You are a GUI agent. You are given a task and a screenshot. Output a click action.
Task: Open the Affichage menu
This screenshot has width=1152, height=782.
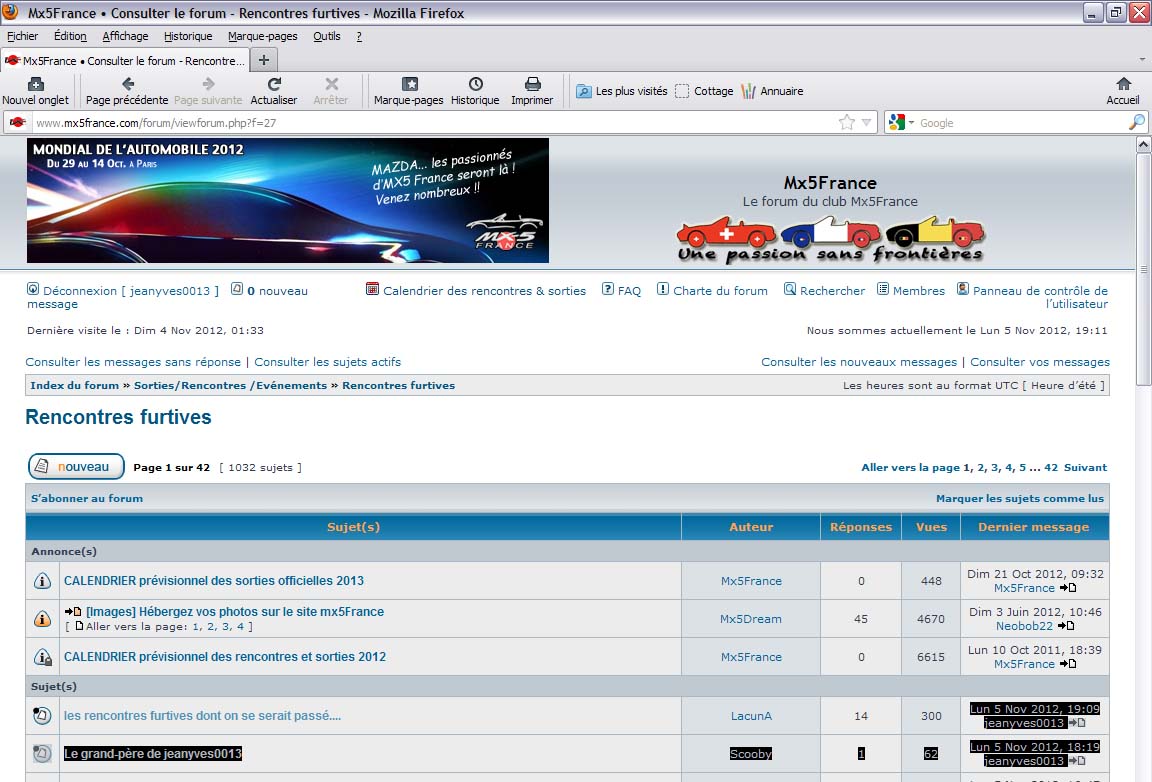[x=125, y=36]
